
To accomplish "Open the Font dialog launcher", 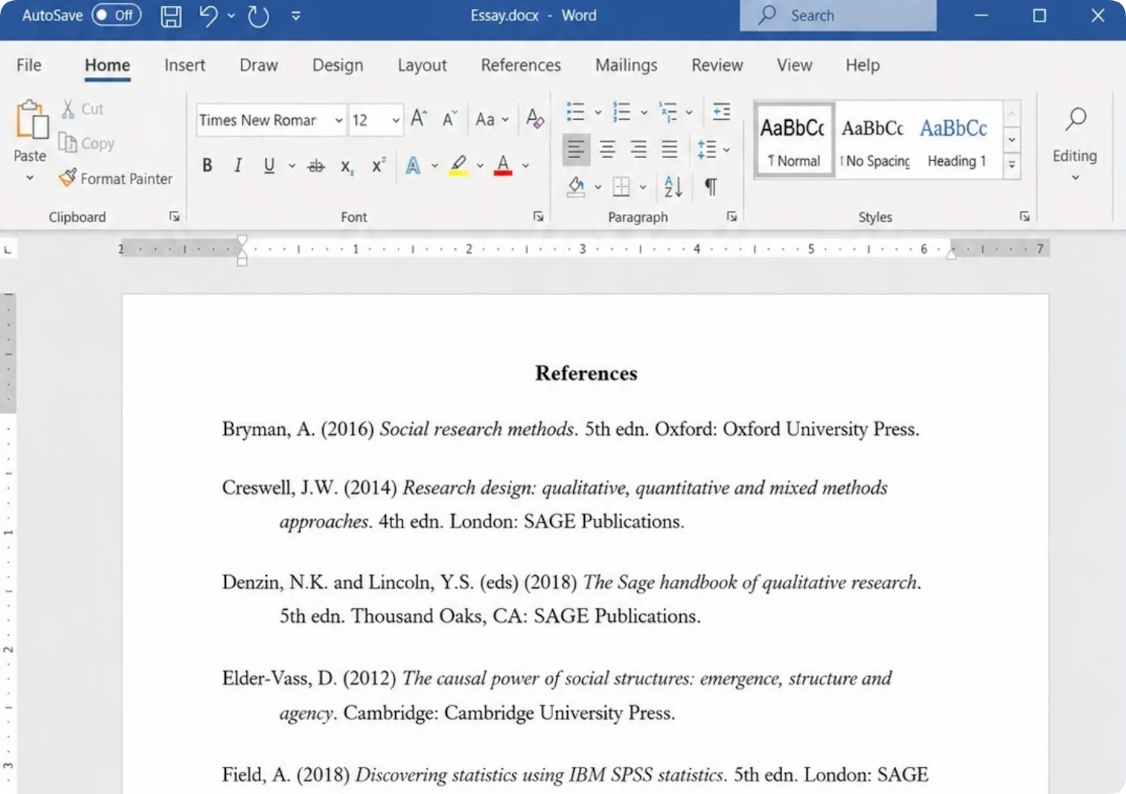I will coord(539,216).
